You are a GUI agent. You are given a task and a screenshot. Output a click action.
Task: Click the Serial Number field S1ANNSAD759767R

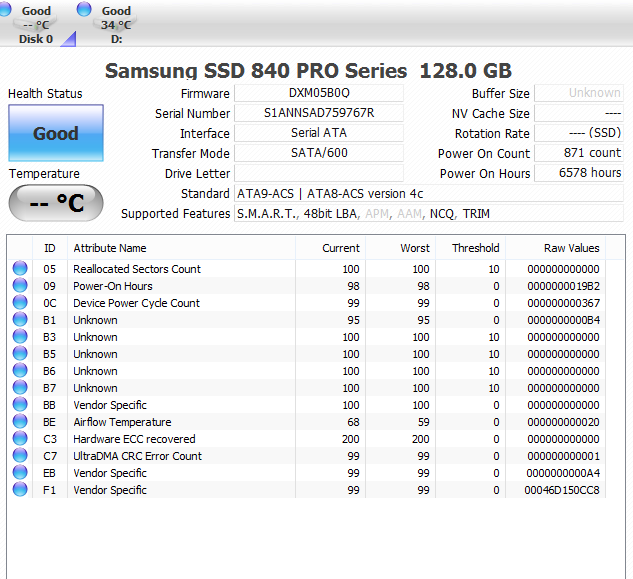319,113
